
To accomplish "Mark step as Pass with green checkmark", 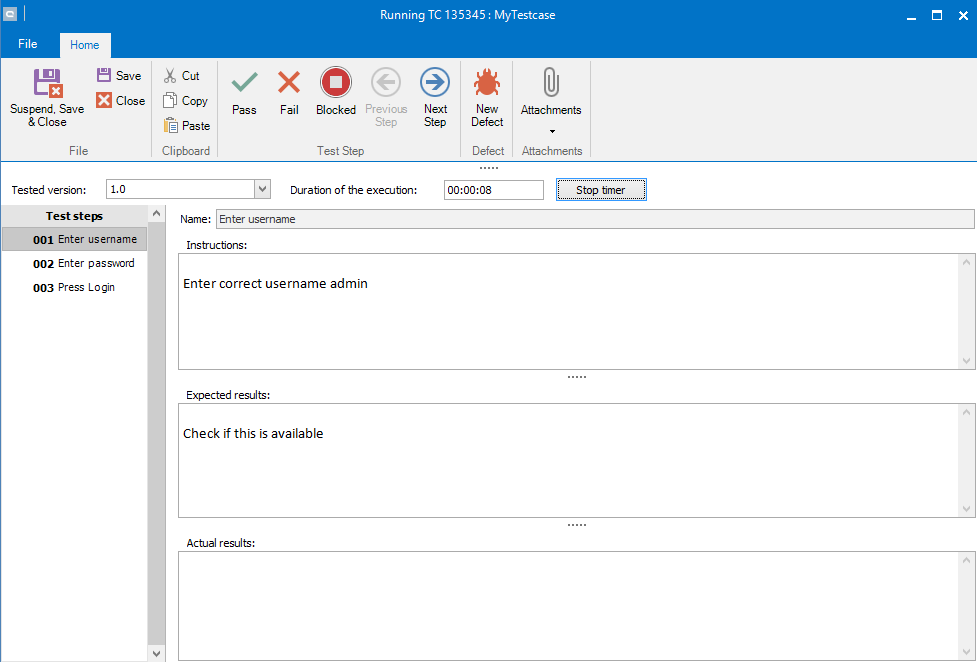I will 244,83.
